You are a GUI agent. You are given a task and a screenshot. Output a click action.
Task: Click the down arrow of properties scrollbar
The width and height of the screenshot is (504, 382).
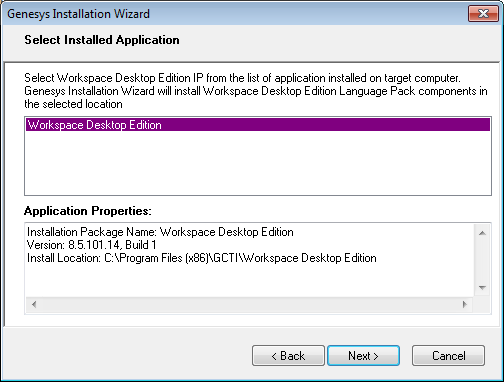click(482, 287)
